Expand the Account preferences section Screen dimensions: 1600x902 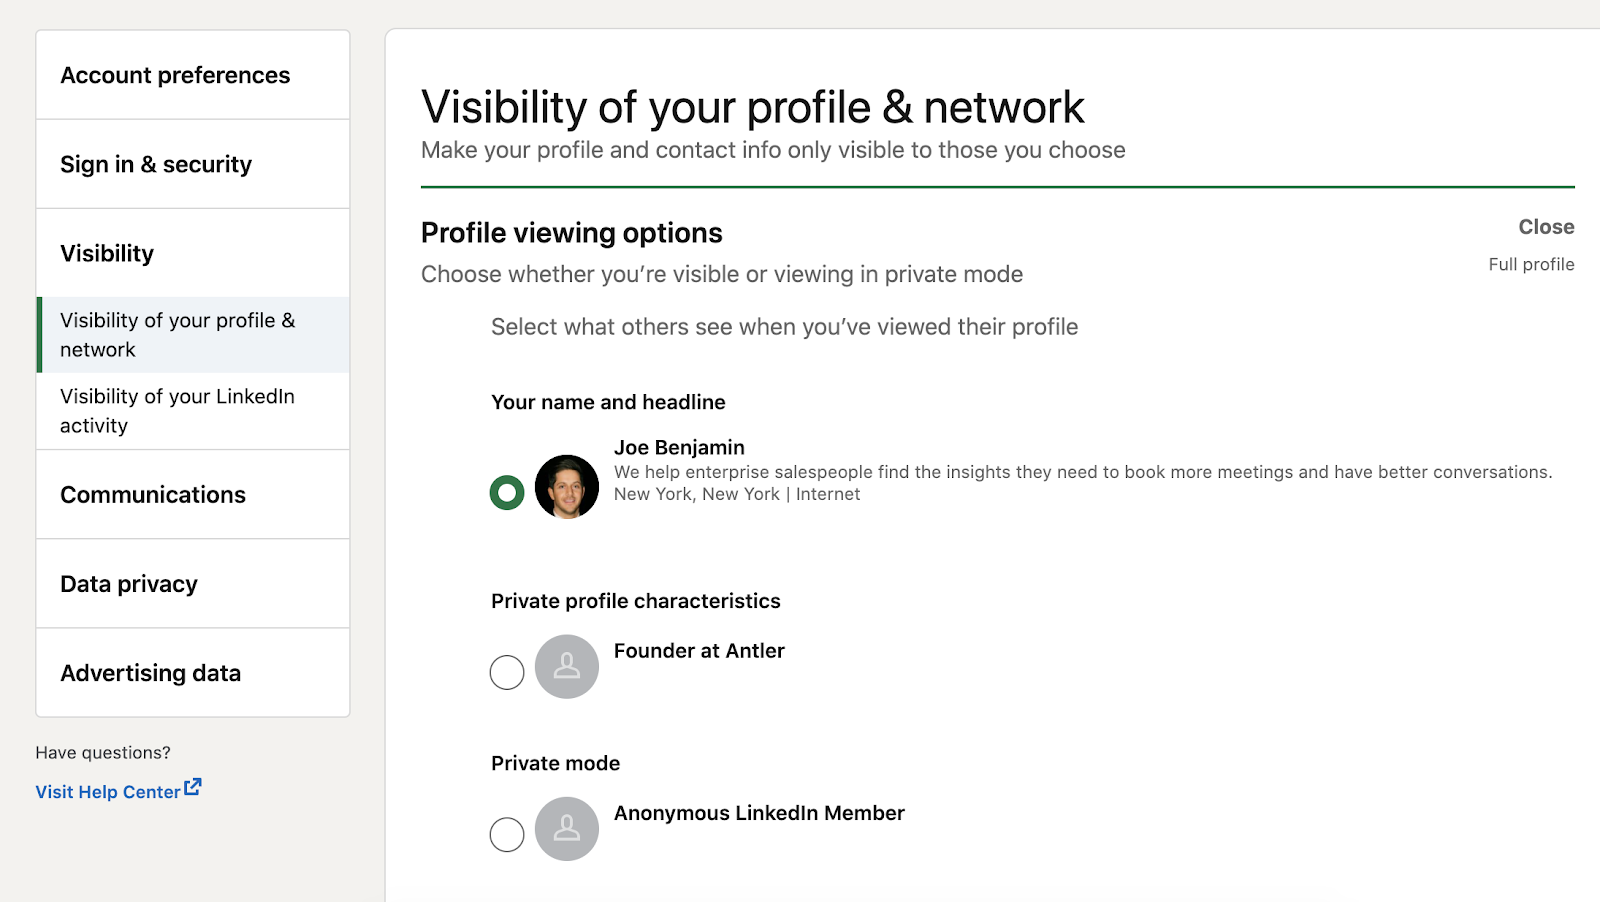pos(175,75)
